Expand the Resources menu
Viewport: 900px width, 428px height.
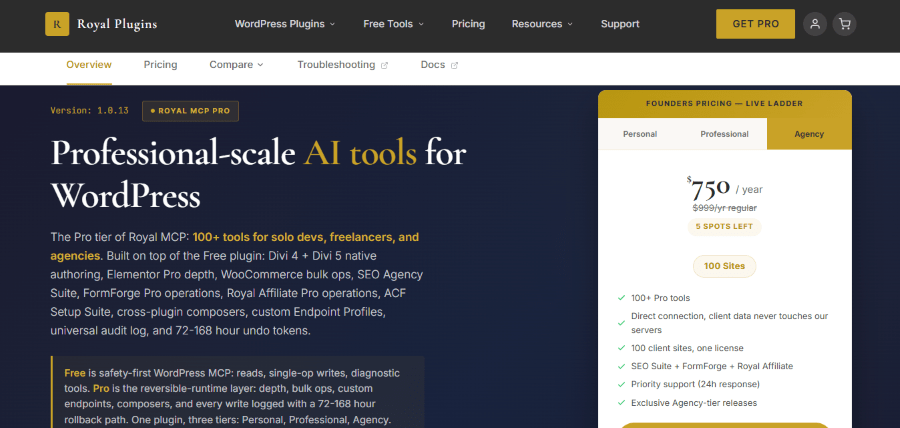point(542,24)
